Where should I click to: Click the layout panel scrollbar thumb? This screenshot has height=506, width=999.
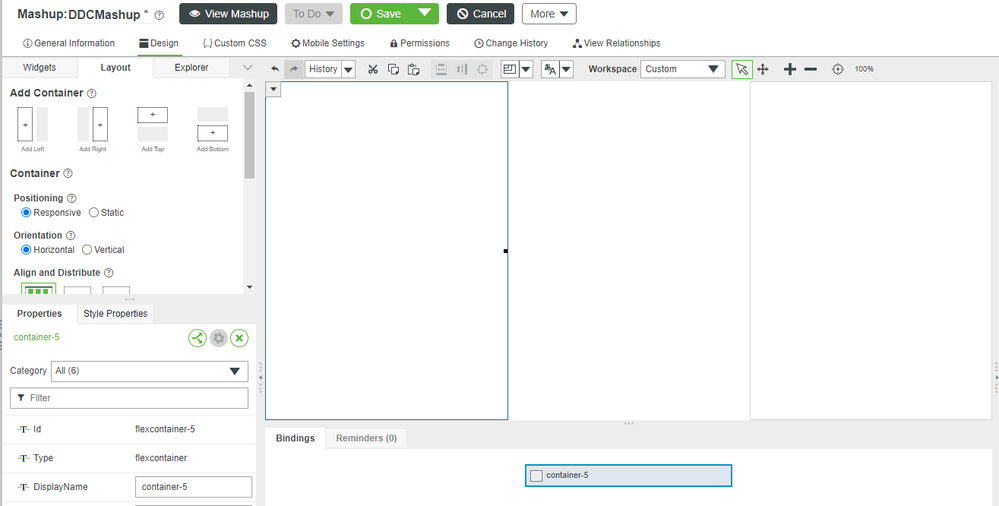[249, 135]
